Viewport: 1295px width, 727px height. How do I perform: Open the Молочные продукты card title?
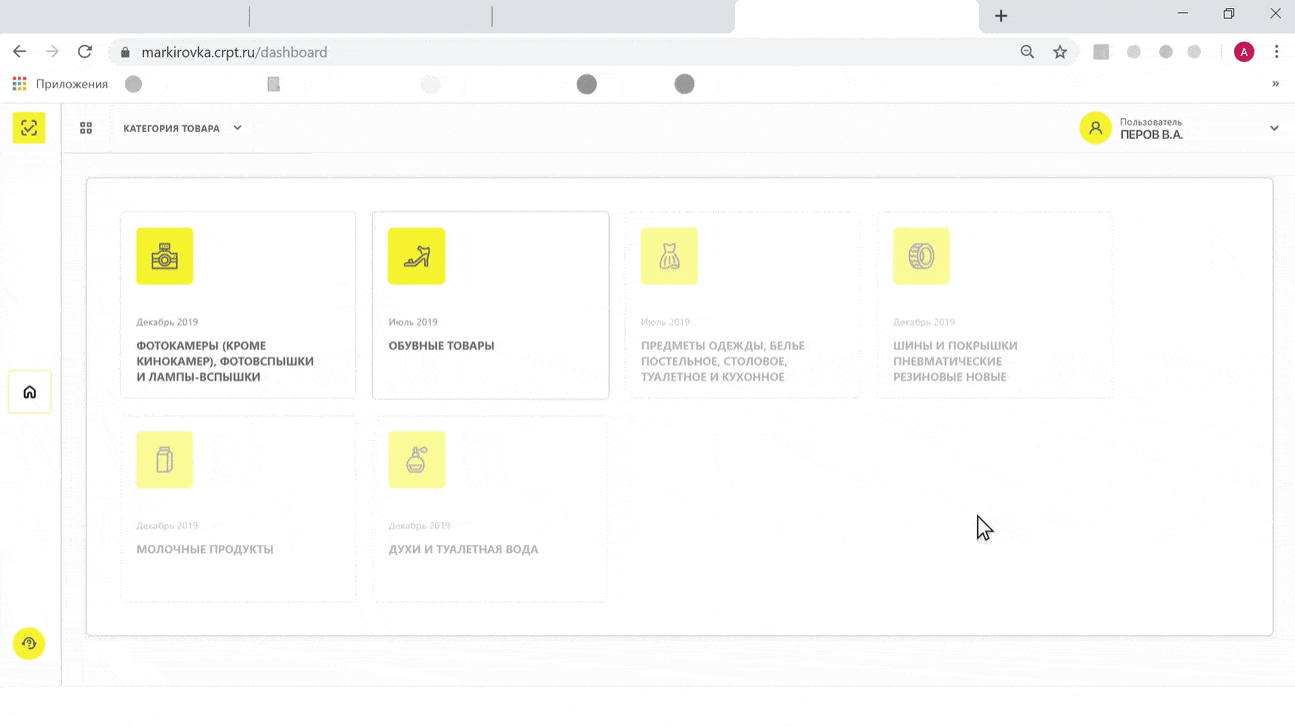[x=205, y=549]
